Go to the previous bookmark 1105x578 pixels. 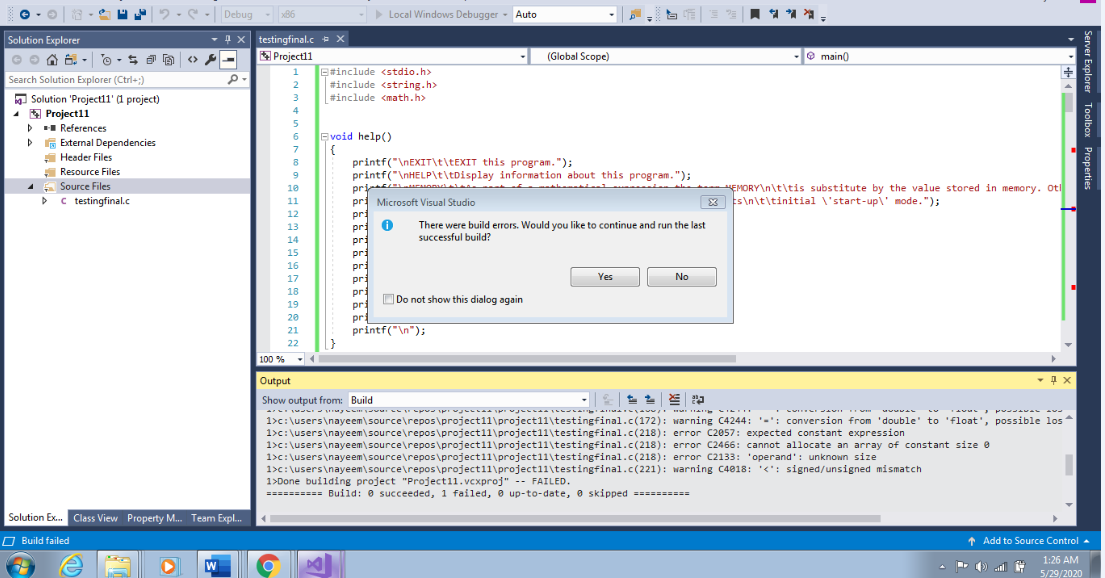coord(774,14)
